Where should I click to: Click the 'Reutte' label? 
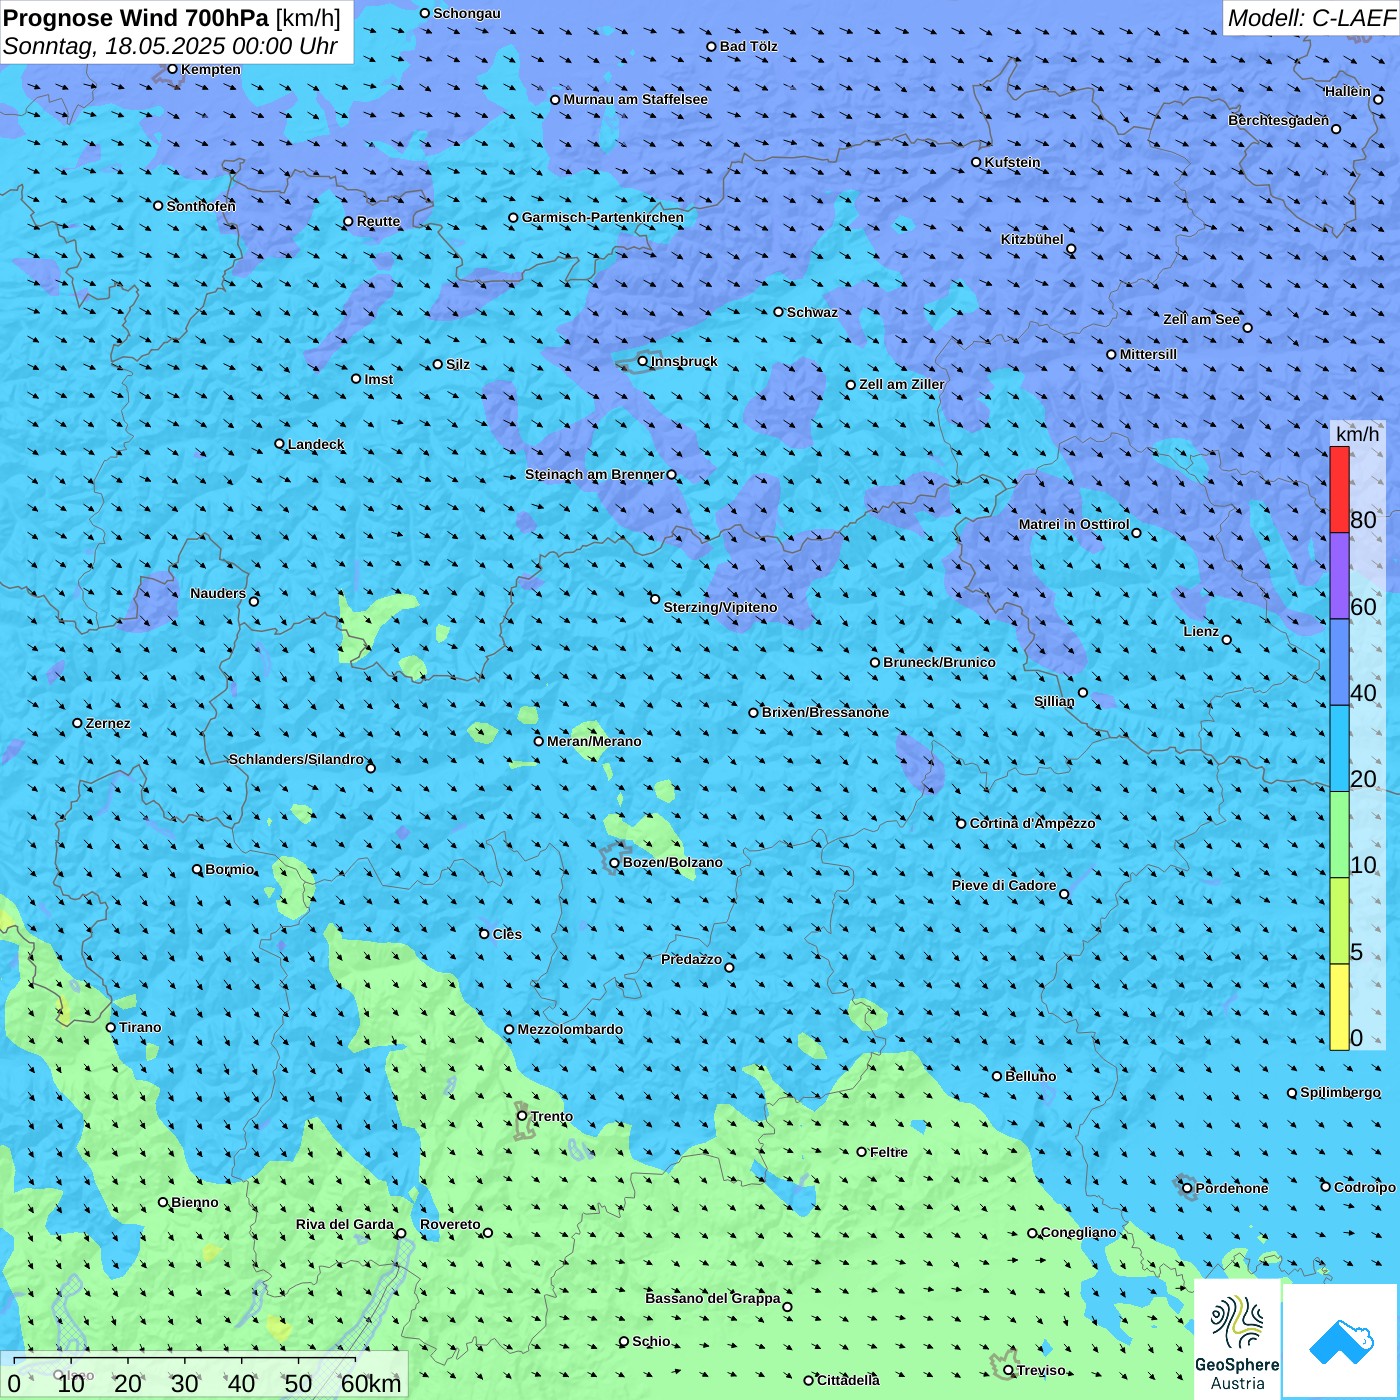378,221
